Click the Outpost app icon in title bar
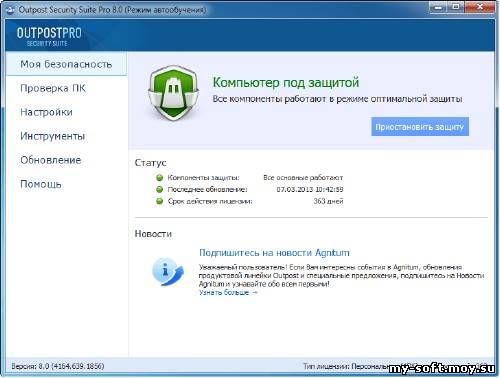Screen dimensions: 500x378 coord(10,9)
